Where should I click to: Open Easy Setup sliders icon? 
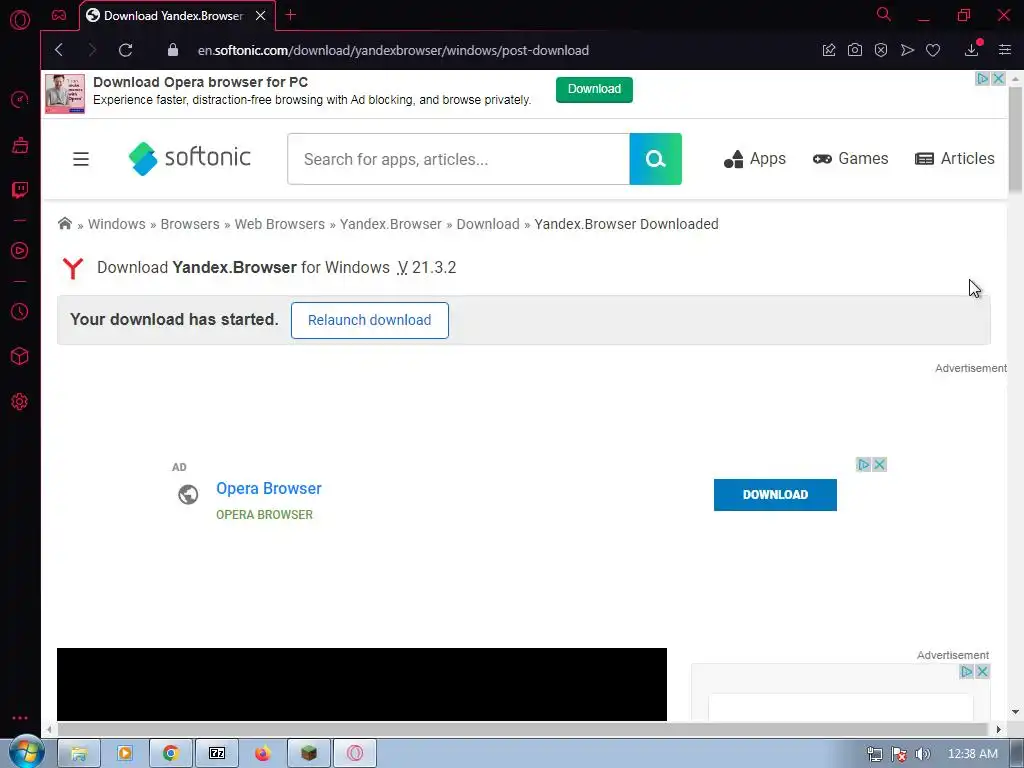1005,50
